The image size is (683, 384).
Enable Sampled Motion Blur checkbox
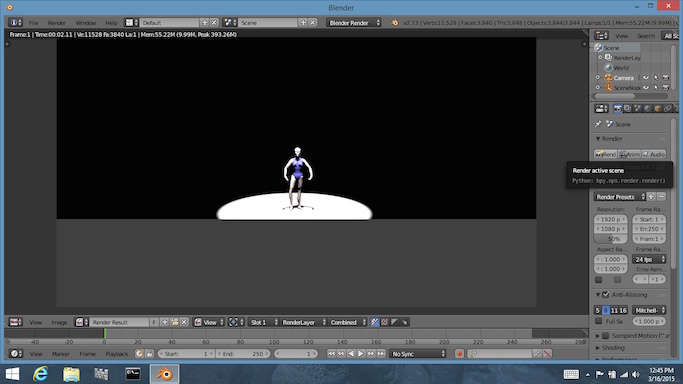pyautogui.click(x=605, y=336)
